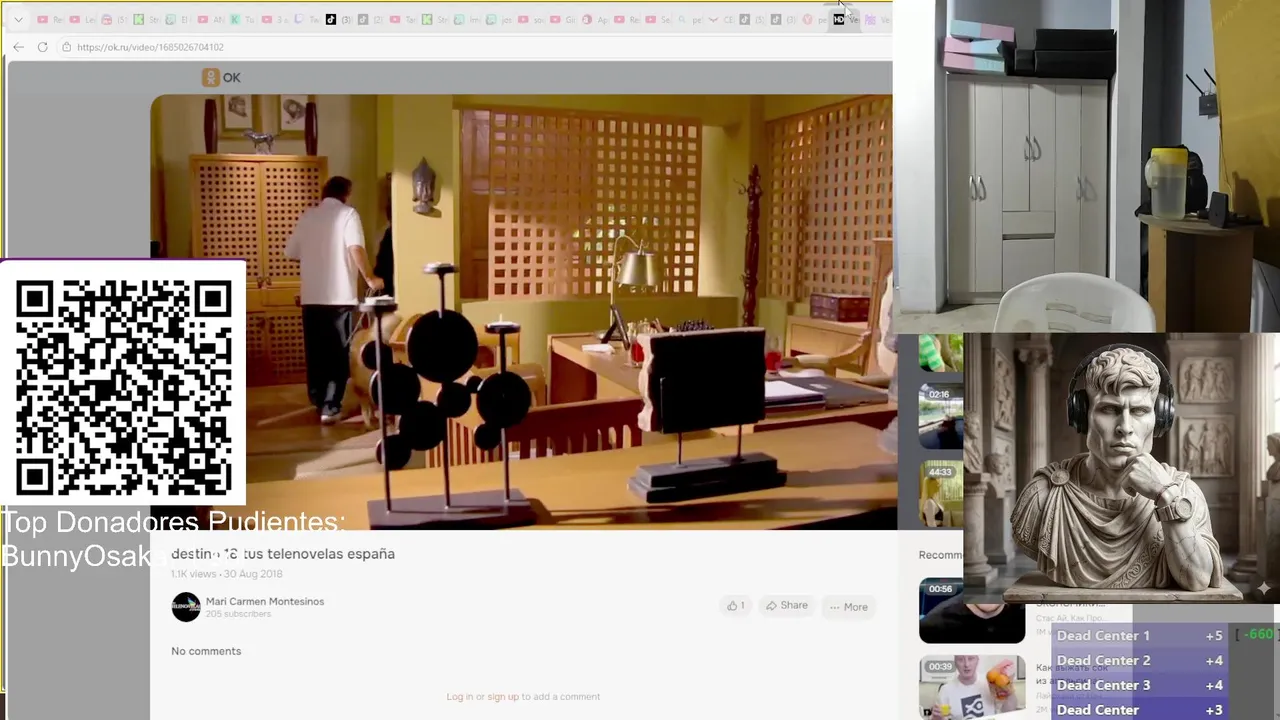
Task: Like the video with thumbs-up button
Action: click(736, 606)
